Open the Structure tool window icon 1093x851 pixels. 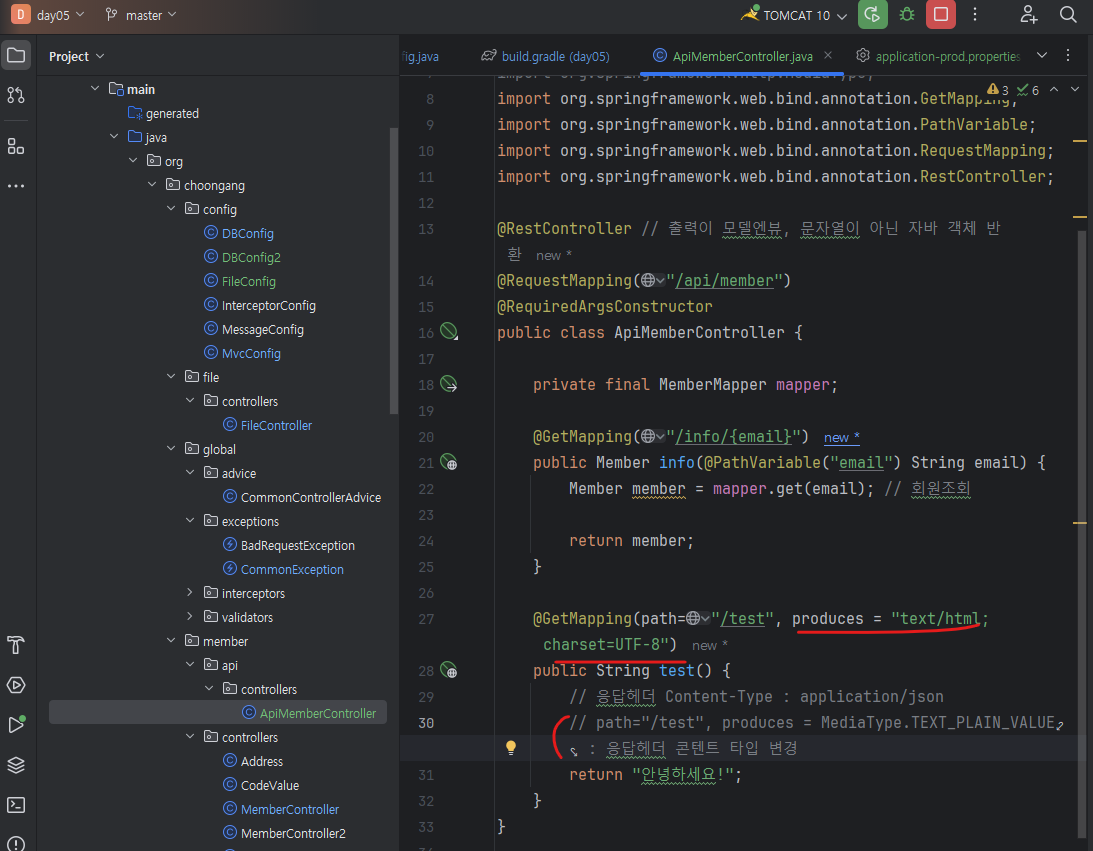pyautogui.click(x=16, y=146)
